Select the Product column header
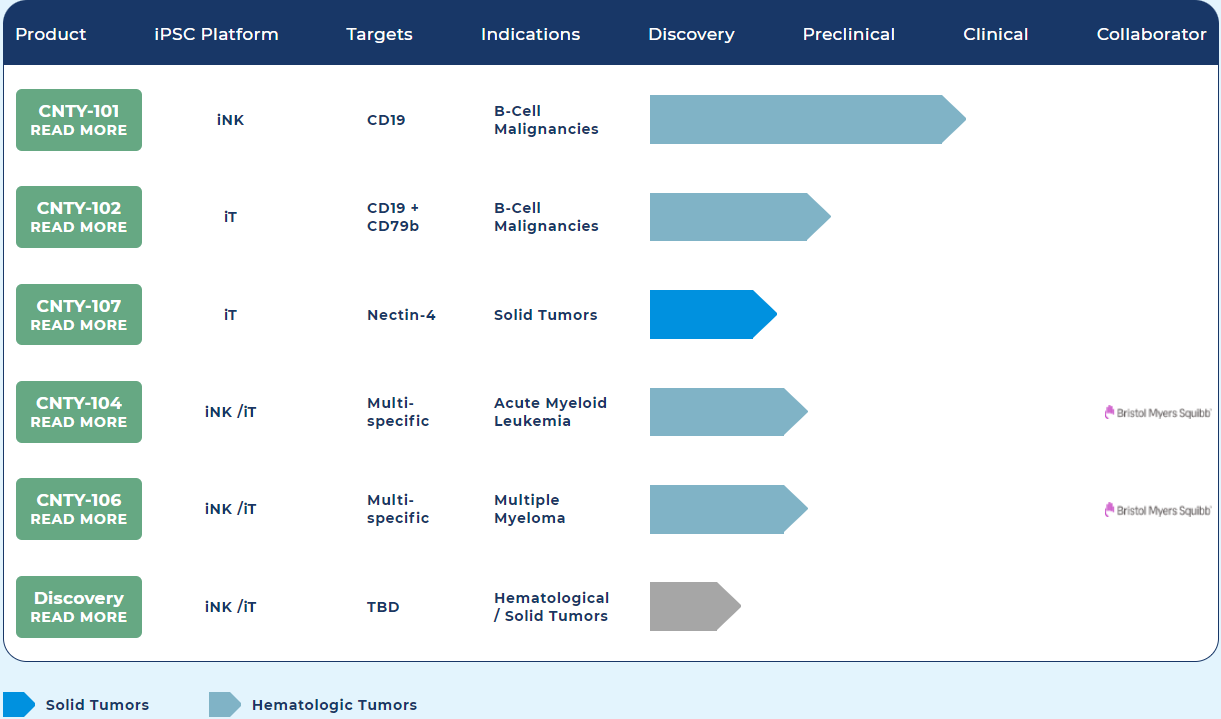 tap(51, 34)
